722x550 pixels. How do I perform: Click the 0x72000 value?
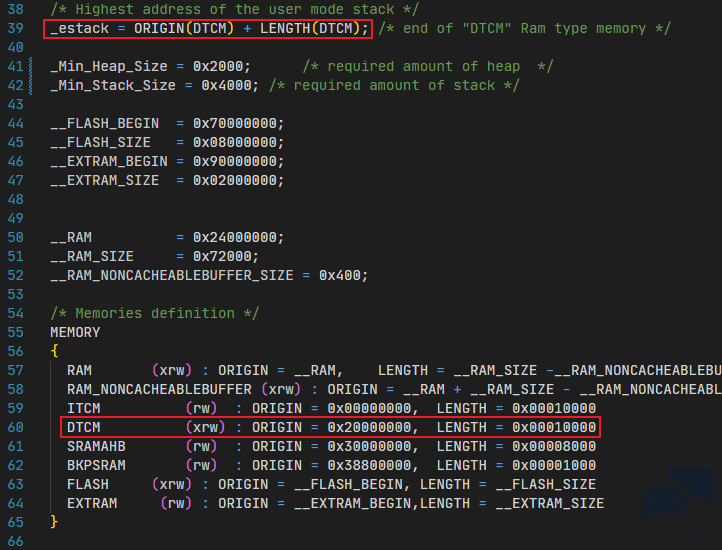222,257
